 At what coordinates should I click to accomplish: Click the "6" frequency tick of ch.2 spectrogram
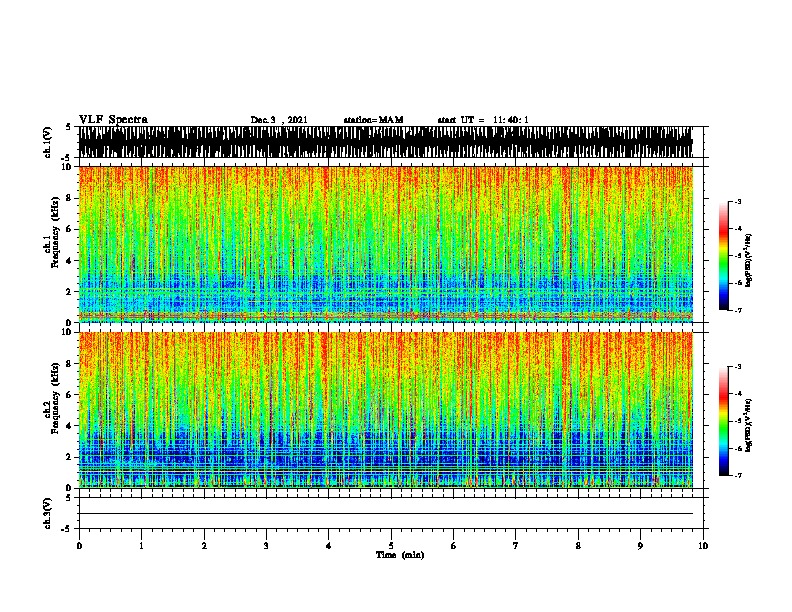coord(70,394)
